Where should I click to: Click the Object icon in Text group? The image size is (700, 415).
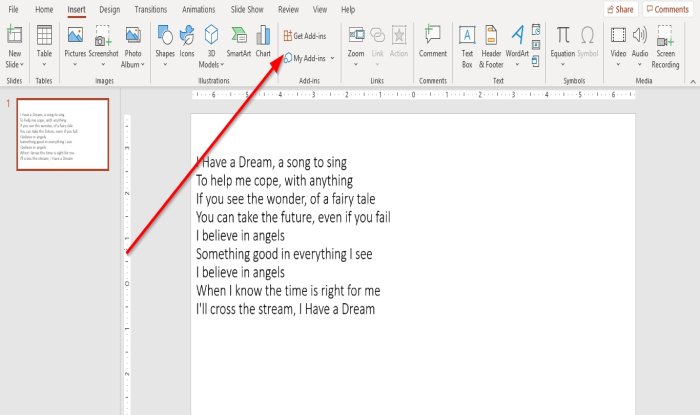536,61
